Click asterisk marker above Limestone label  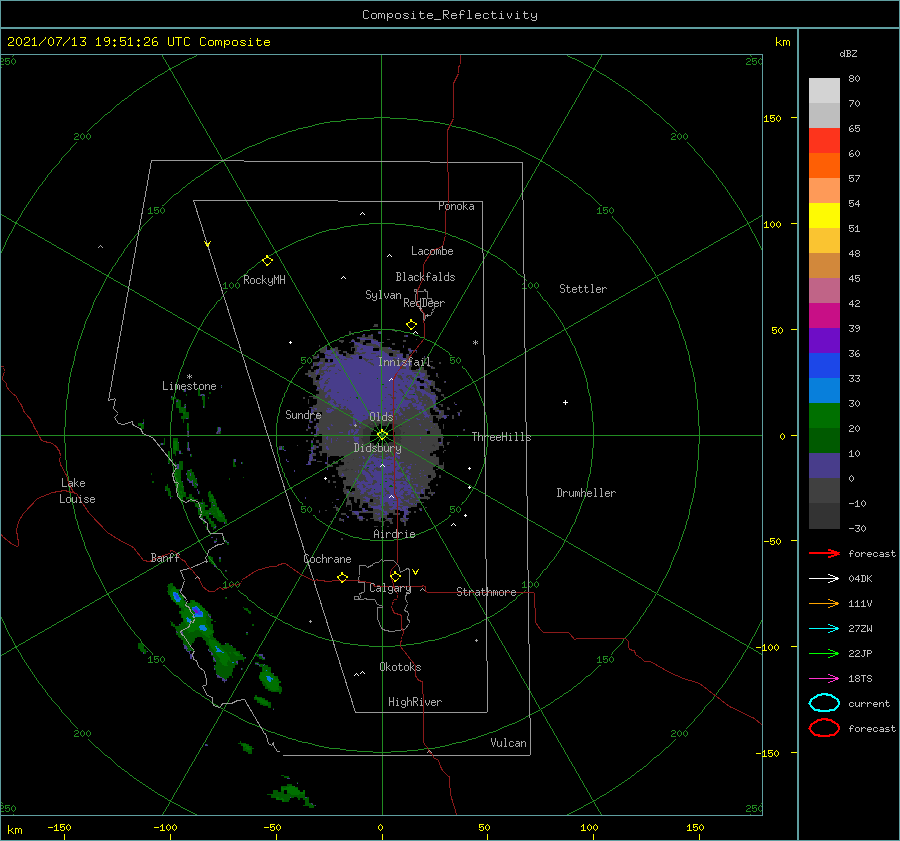click(x=189, y=377)
